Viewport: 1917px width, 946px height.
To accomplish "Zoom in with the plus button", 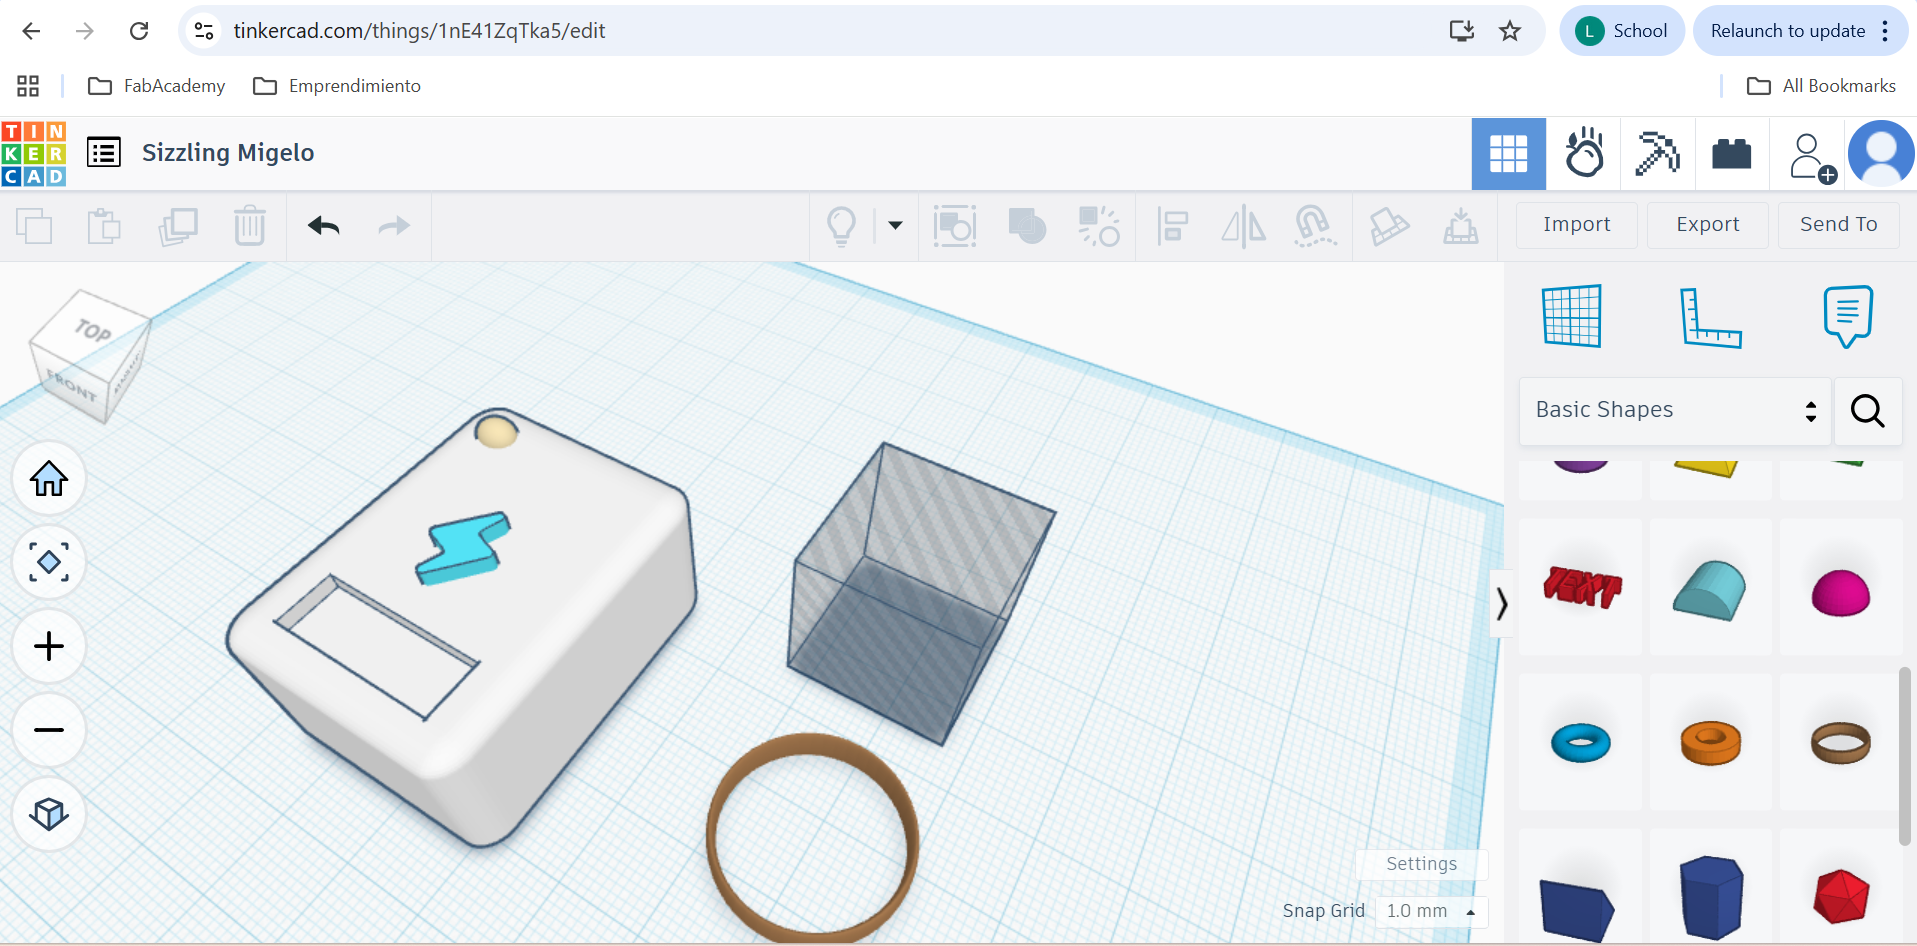I will tap(49, 647).
